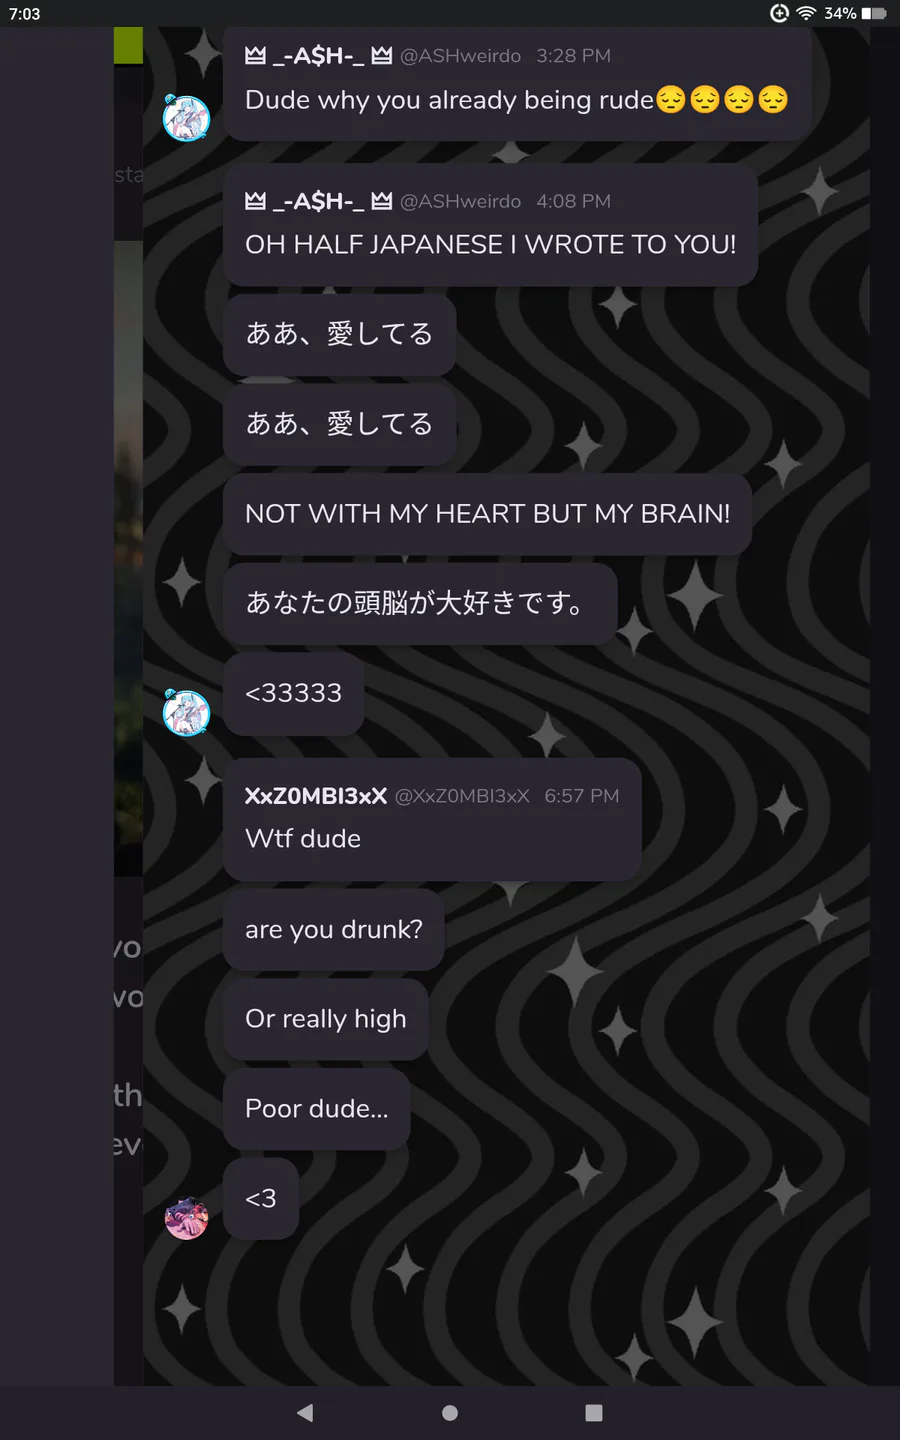This screenshot has width=900, height=1440.
Task: Tap the Android back navigation button
Action: (x=306, y=1412)
